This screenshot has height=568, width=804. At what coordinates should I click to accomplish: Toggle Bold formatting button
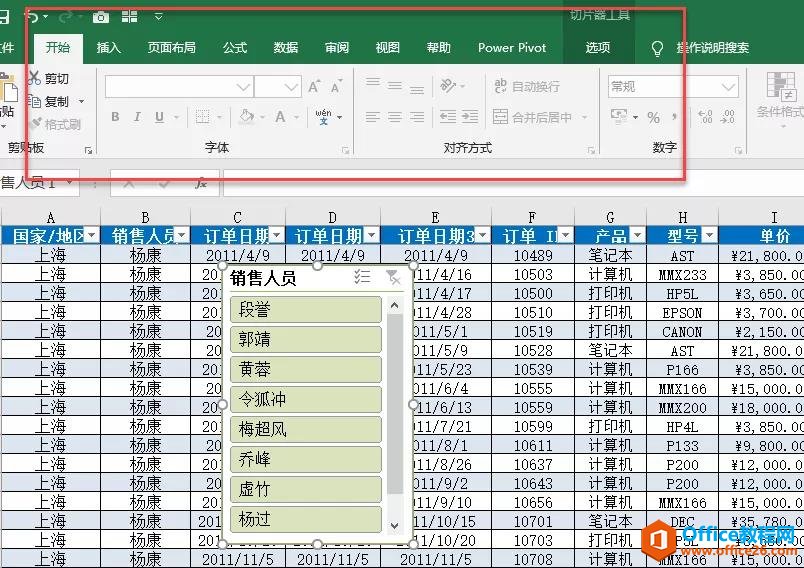click(x=115, y=118)
